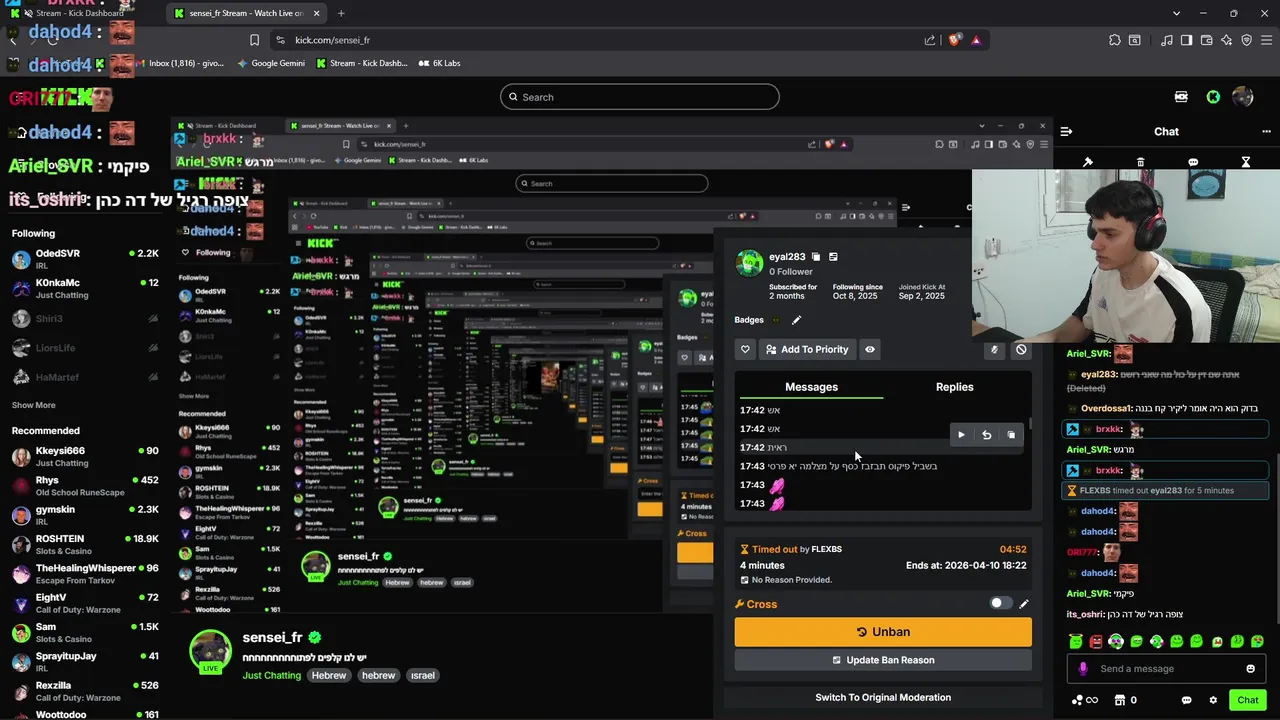Click the purple microphone icon in message box
Screen dimensions: 1280x720
pos(1083,669)
